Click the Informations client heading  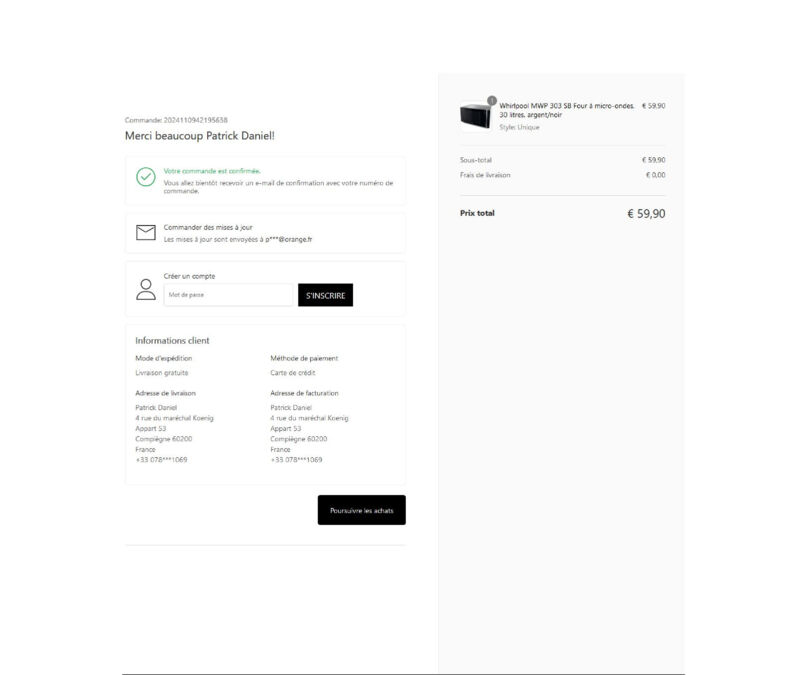pos(172,340)
